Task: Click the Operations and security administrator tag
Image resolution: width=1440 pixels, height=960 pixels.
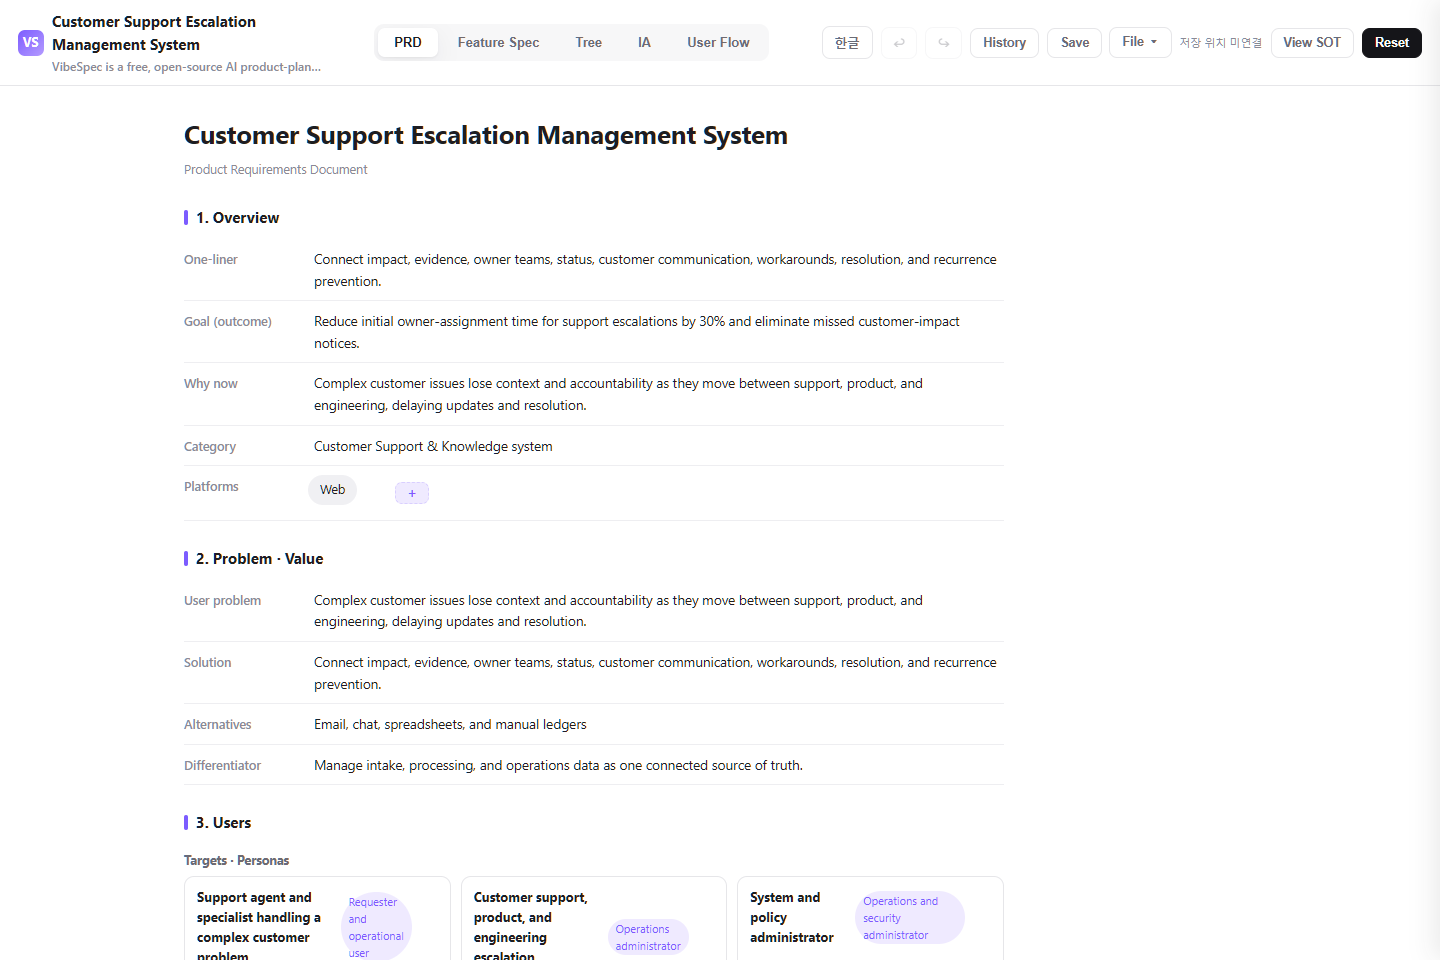Action: 910,918
